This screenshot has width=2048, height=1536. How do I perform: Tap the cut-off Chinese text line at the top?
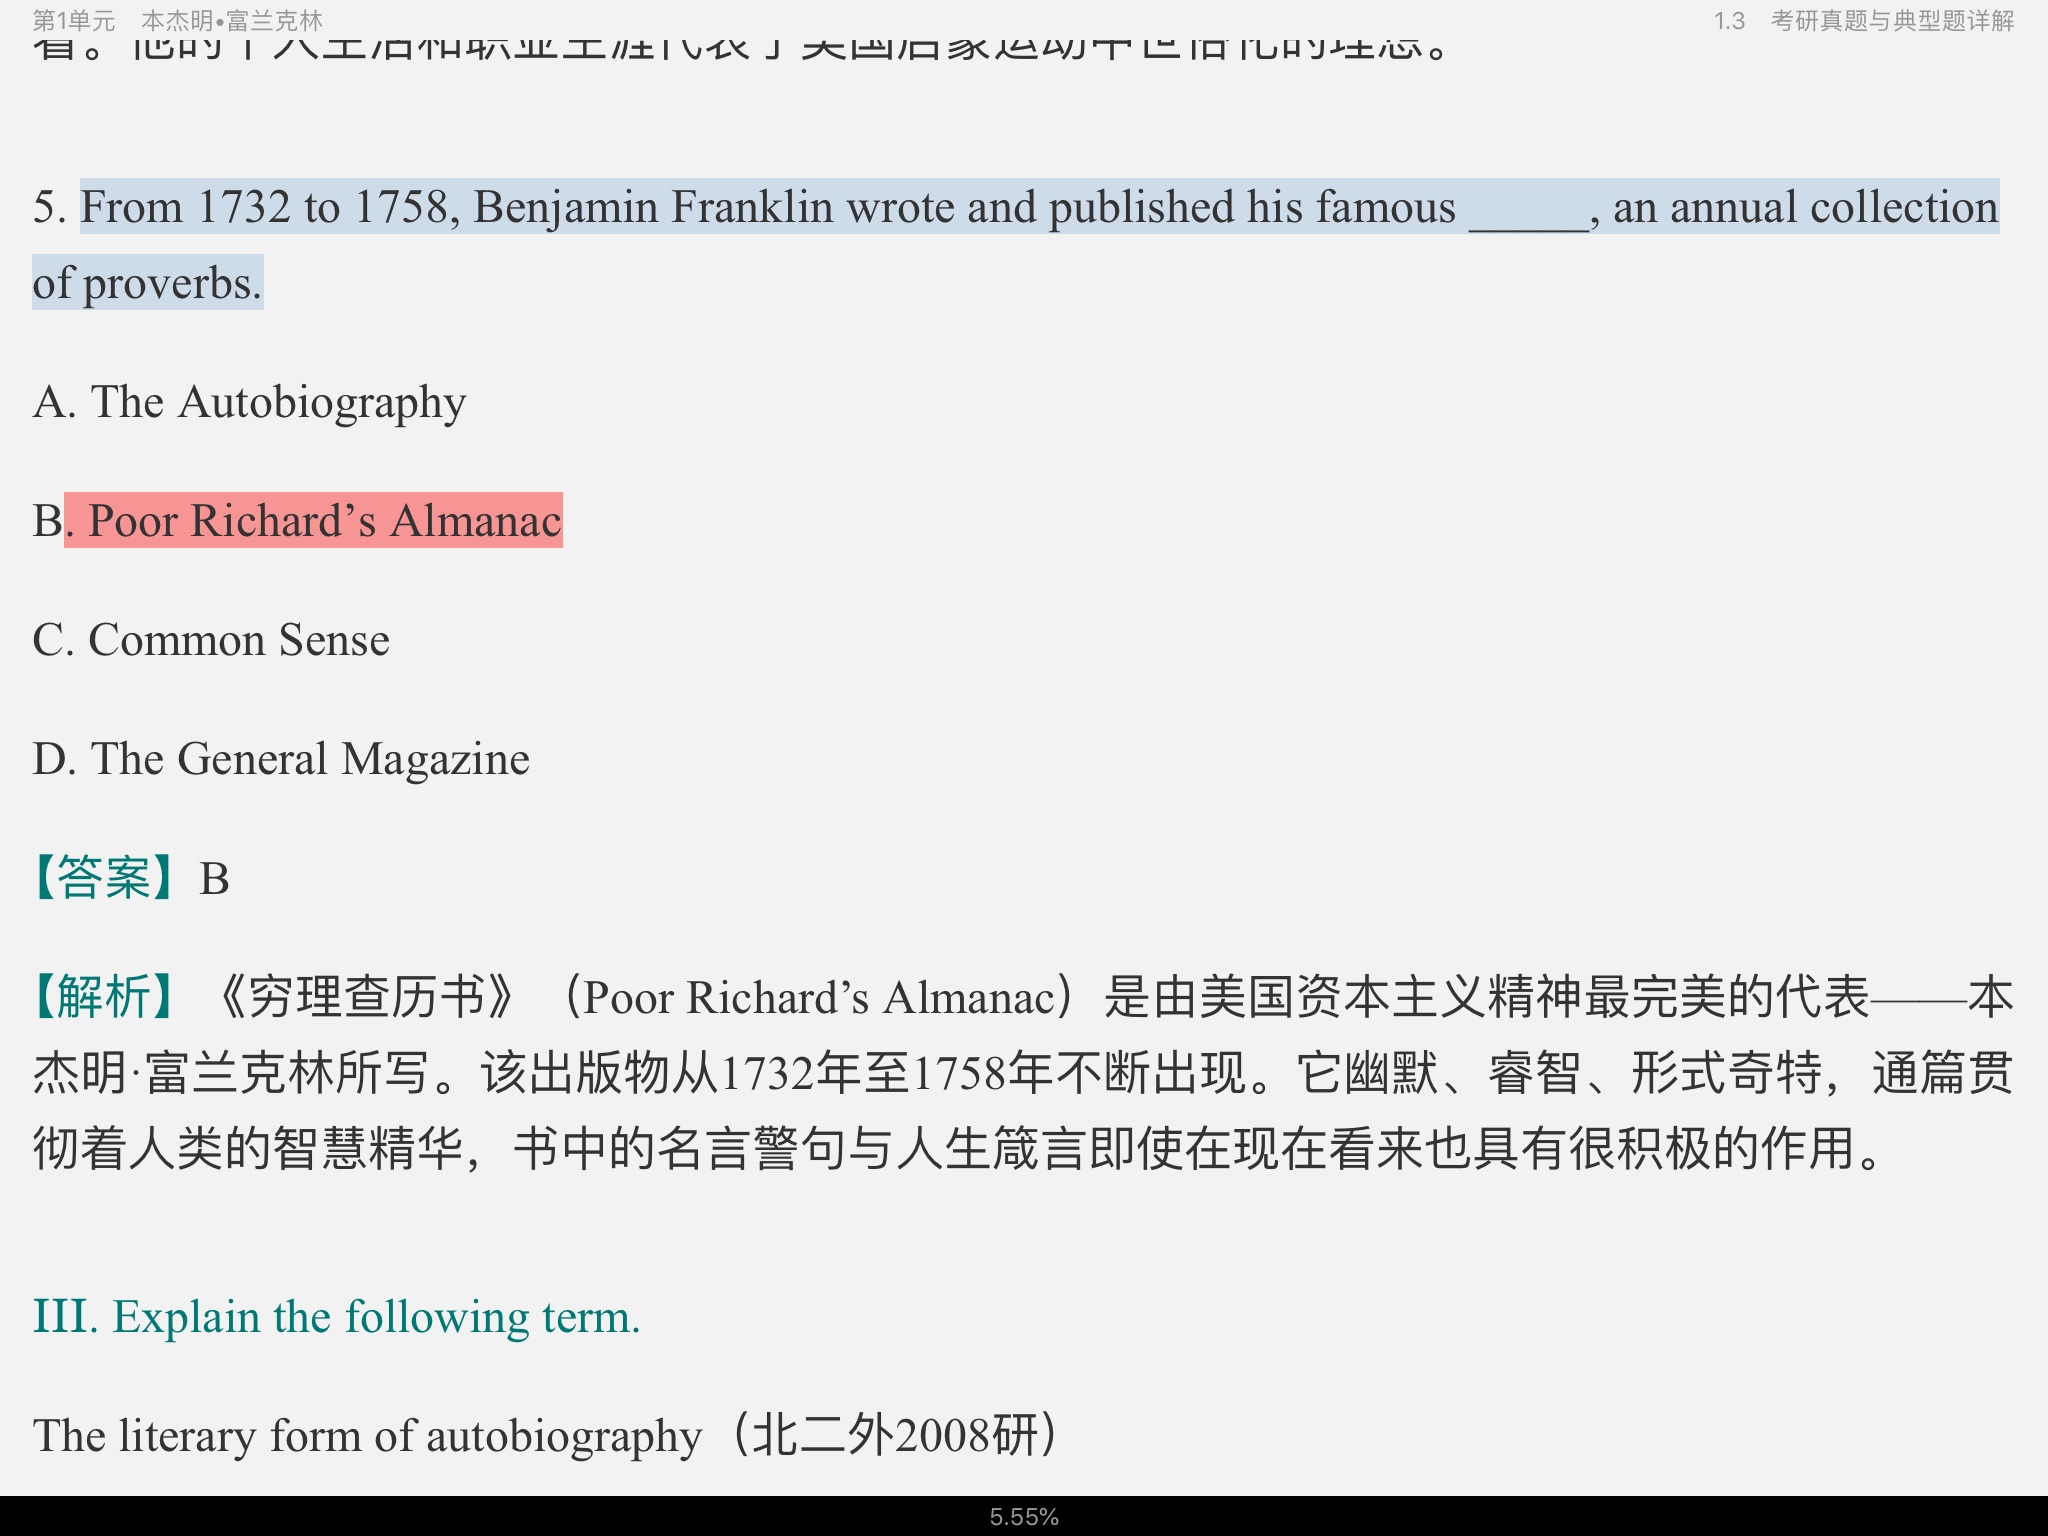pos(740,48)
